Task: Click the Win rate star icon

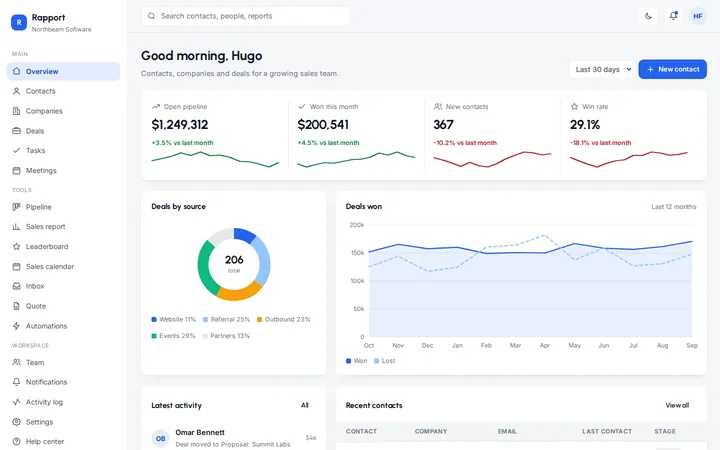Action: [x=574, y=107]
